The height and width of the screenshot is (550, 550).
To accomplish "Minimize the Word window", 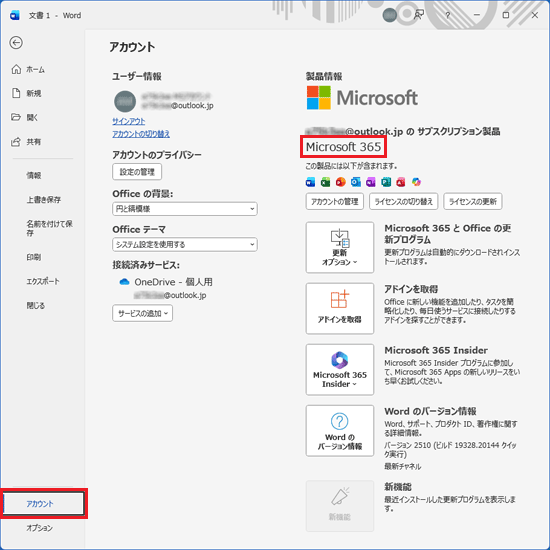I will tap(477, 15).
